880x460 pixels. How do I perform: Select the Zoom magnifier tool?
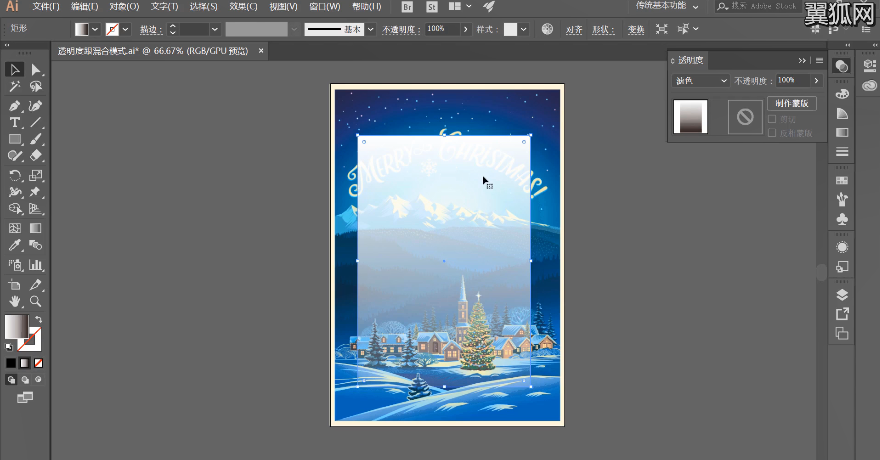coord(35,301)
